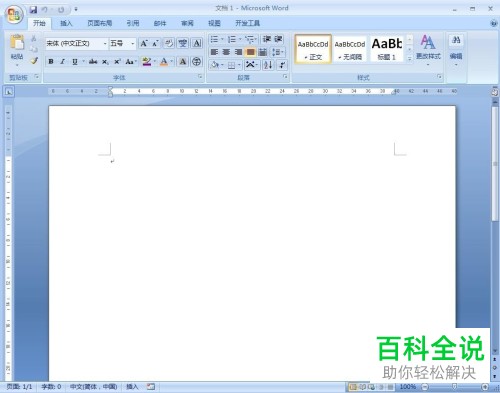Image resolution: width=500 pixels, height=393 pixels.
Task: Shrink font size with small A button
Action: point(155,43)
